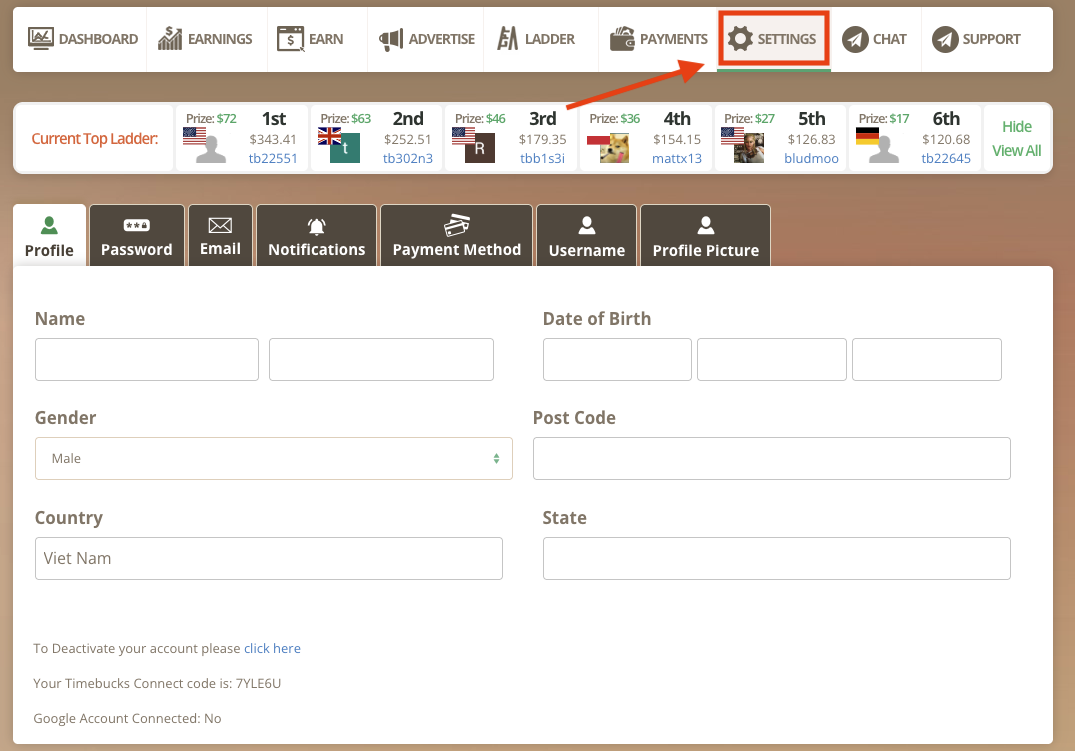Click the Post Code input field
The image size is (1075, 751).
click(x=771, y=458)
